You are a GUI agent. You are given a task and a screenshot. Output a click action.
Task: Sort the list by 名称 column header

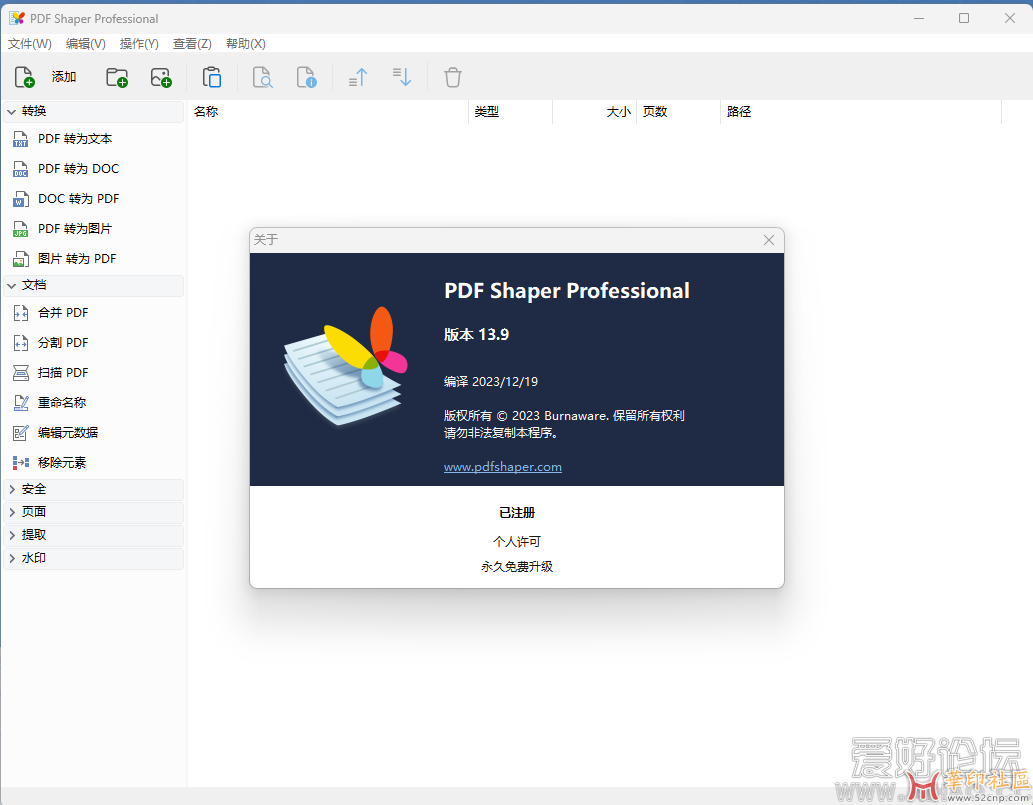click(327, 112)
